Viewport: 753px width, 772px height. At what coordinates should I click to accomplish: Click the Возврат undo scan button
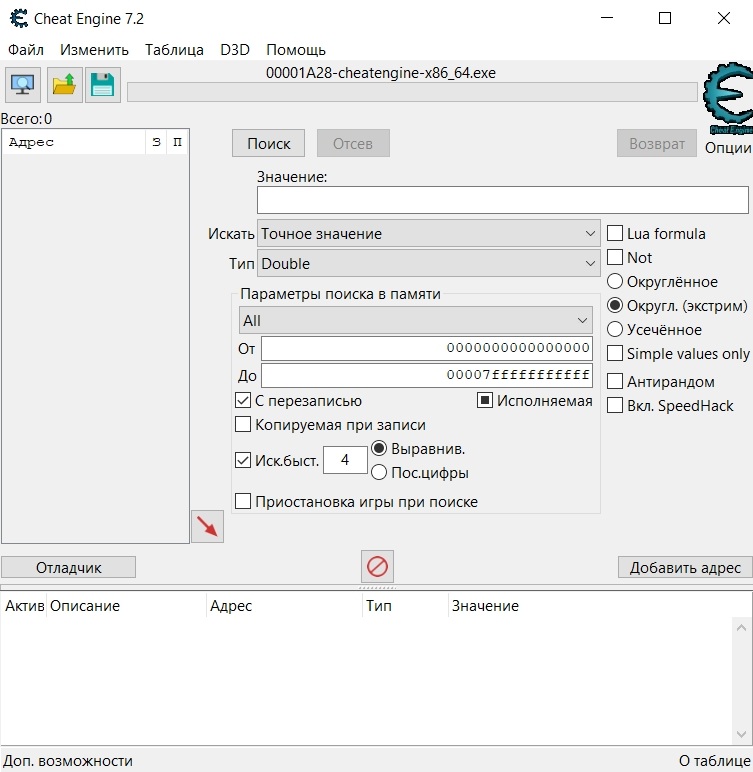pos(657,143)
